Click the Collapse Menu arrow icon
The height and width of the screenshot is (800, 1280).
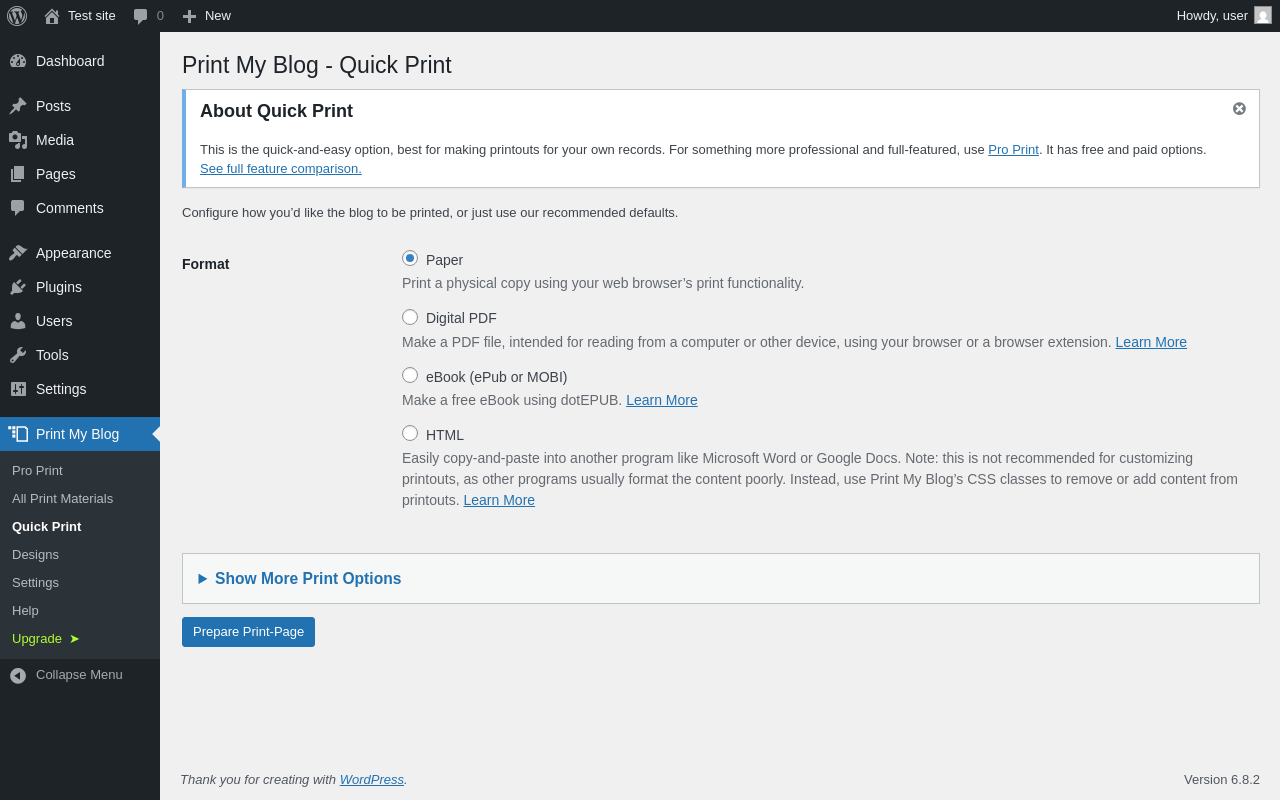click(18, 675)
